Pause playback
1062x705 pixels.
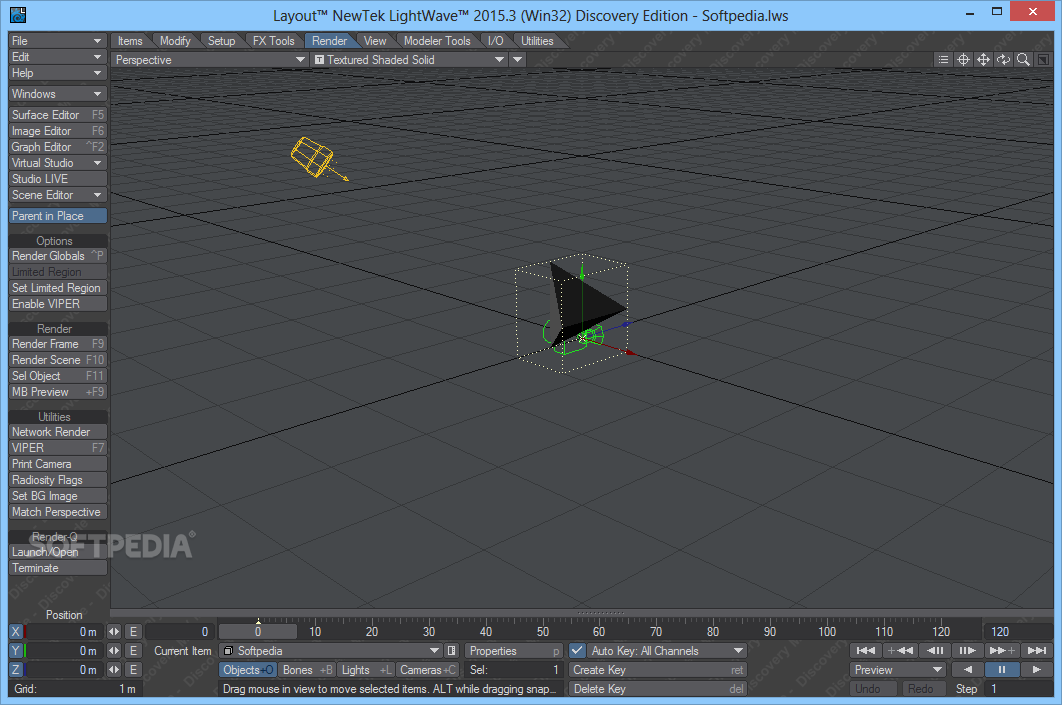click(x=1002, y=669)
